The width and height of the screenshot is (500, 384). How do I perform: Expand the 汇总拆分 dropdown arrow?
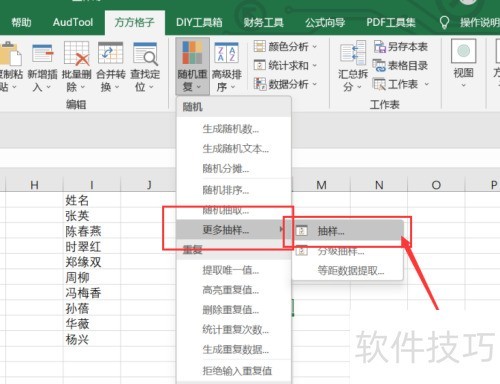click(x=359, y=87)
